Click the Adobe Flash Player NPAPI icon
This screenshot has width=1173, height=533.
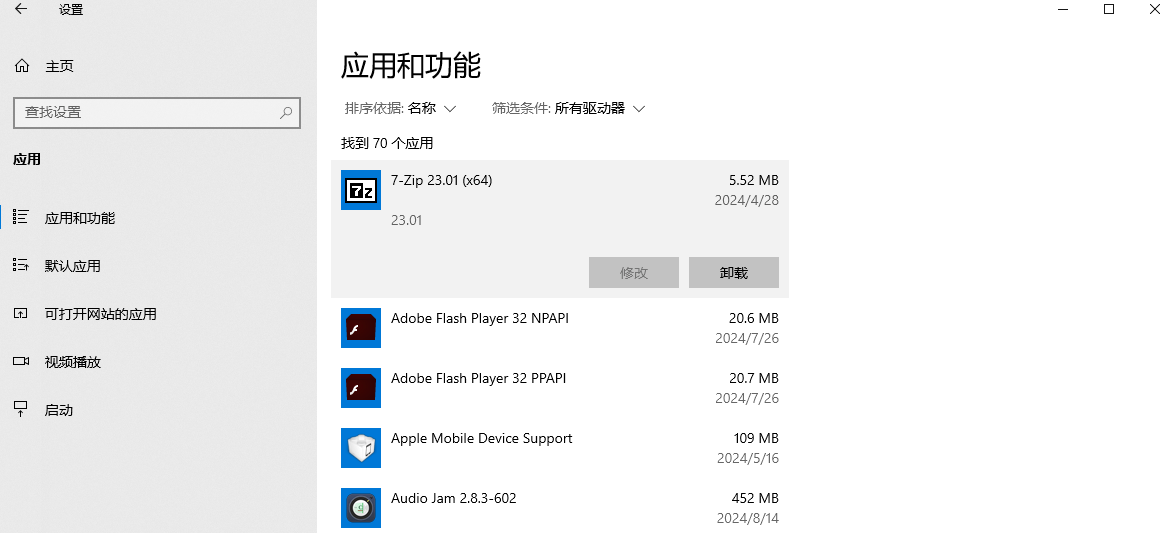tap(361, 328)
